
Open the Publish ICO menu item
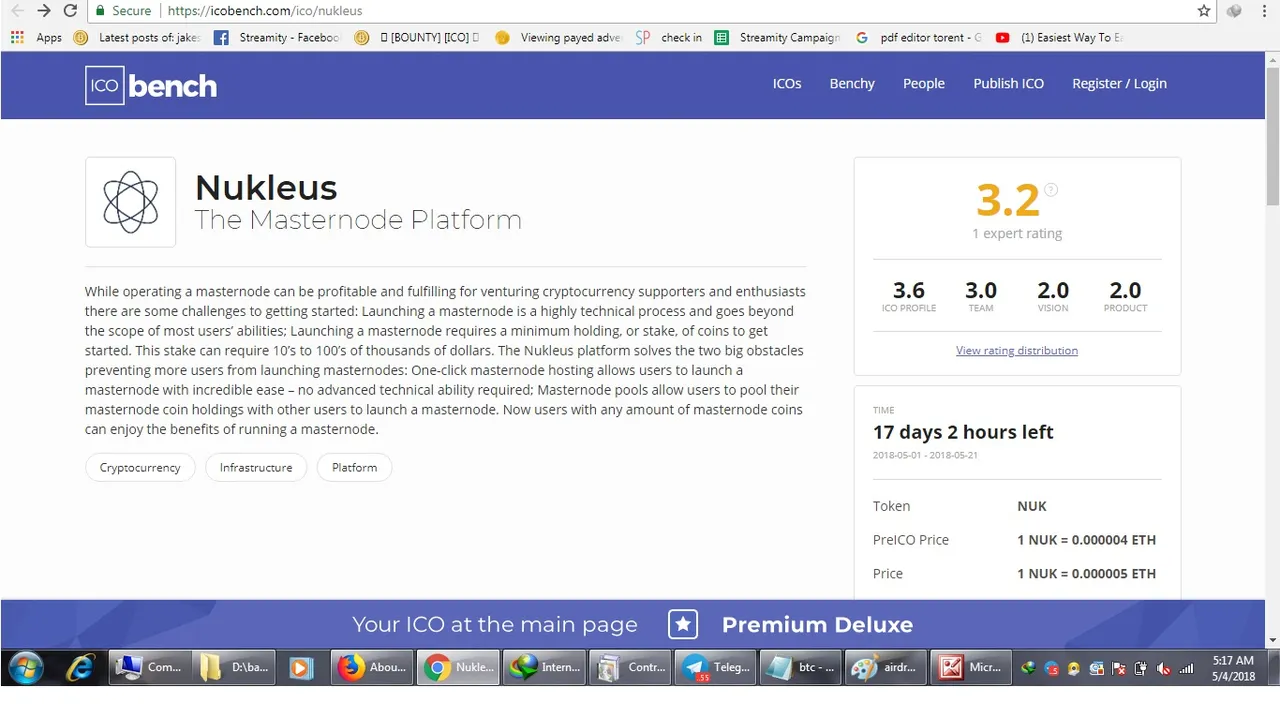pyautogui.click(x=1008, y=84)
